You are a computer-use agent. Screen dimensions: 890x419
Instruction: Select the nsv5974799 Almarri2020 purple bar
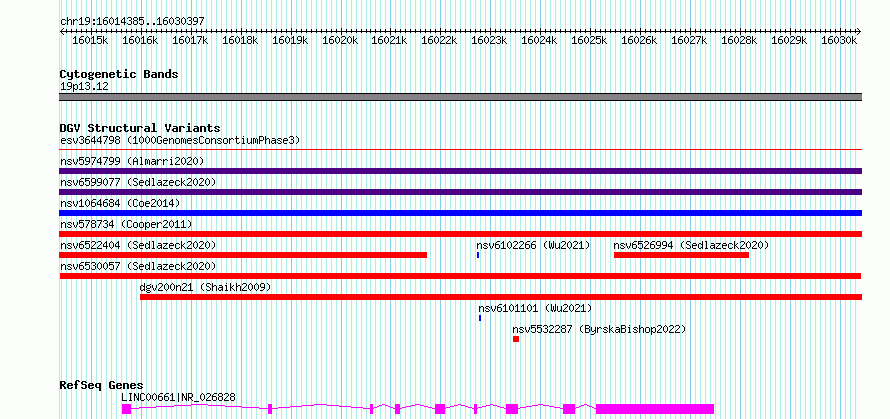[x=460, y=171]
